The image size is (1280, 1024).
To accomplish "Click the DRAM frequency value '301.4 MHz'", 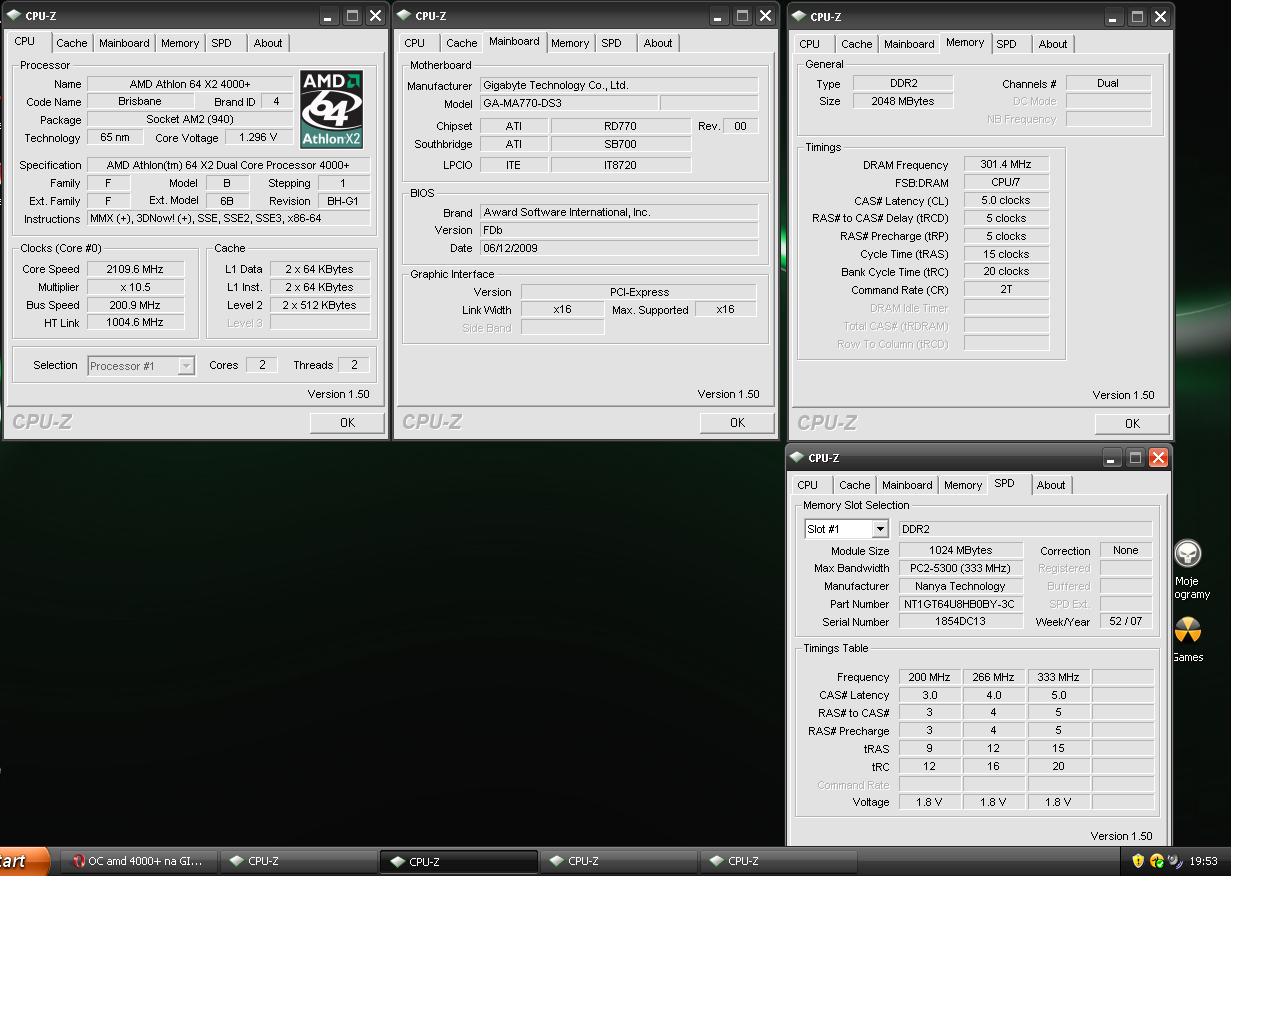I will pyautogui.click(x=1006, y=165).
